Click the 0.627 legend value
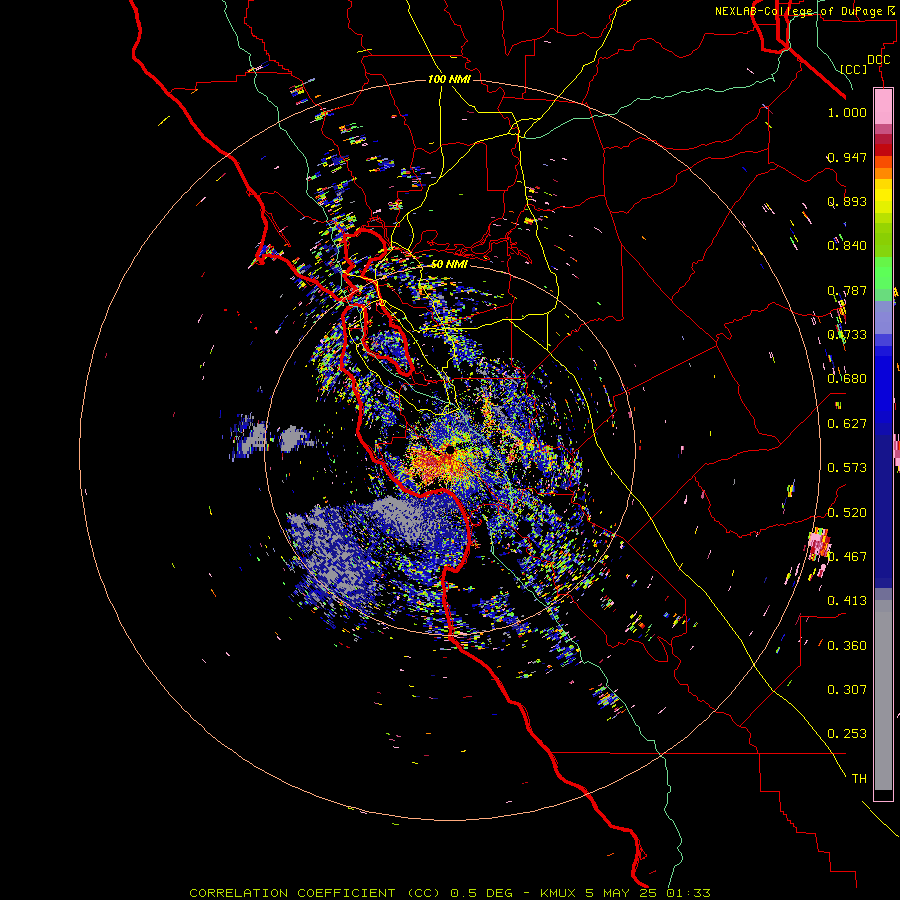 tap(847, 424)
